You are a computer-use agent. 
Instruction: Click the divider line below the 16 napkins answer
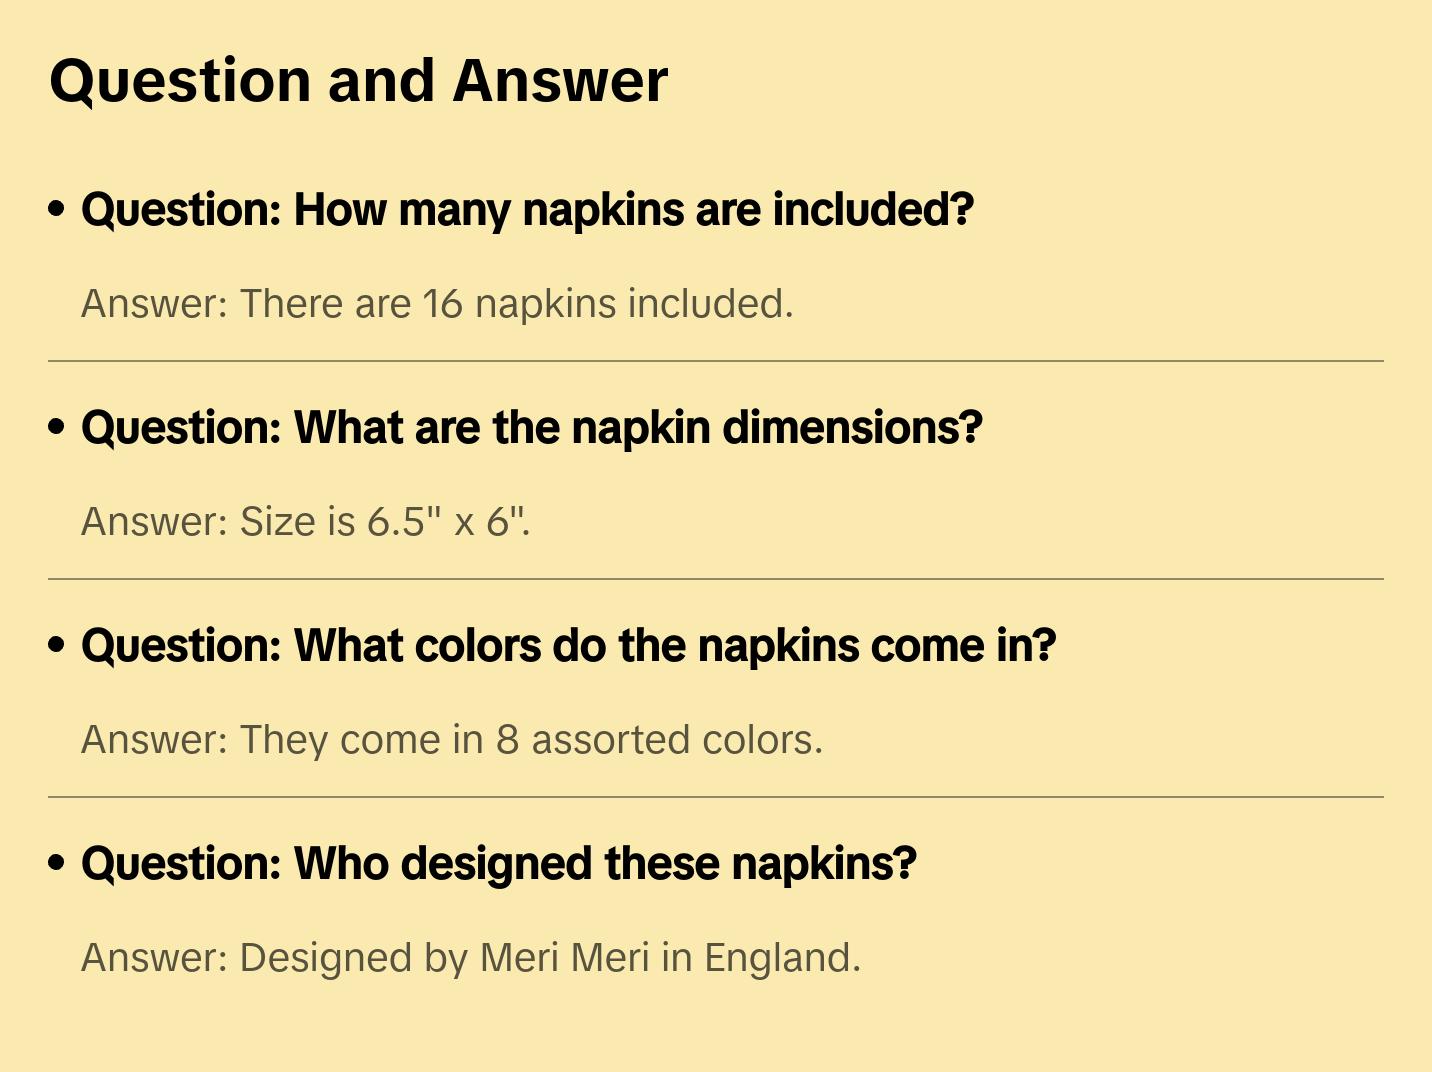[716, 361]
